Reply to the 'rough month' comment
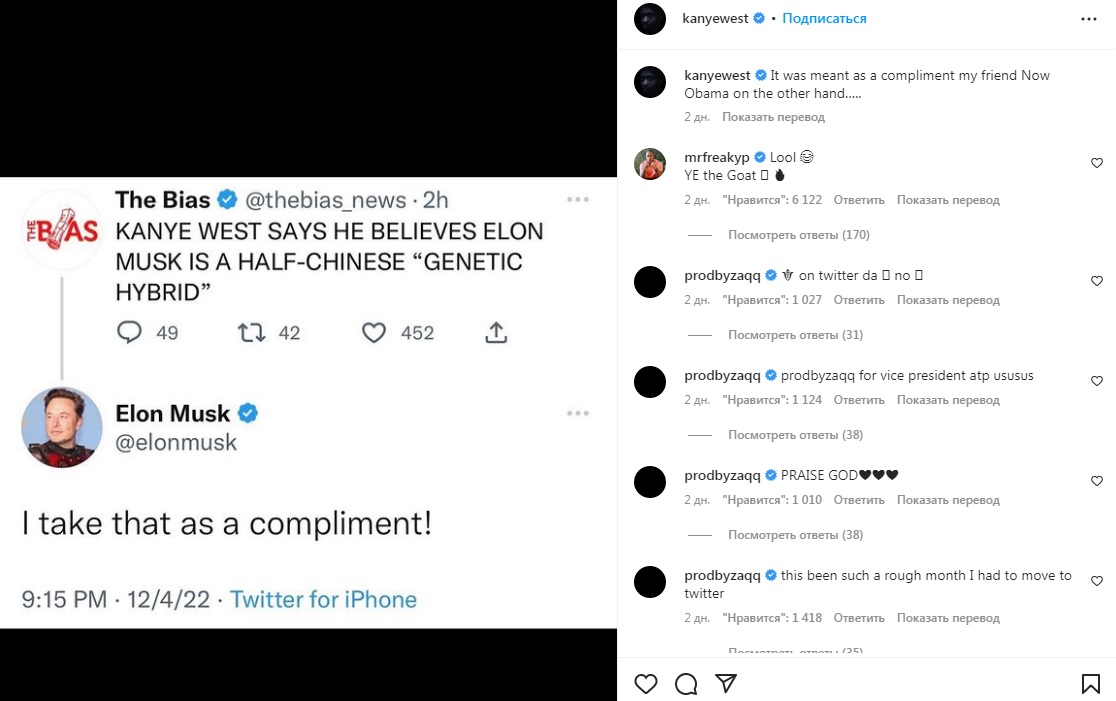Viewport: 1116px width, 701px height. pyautogui.click(x=858, y=618)
